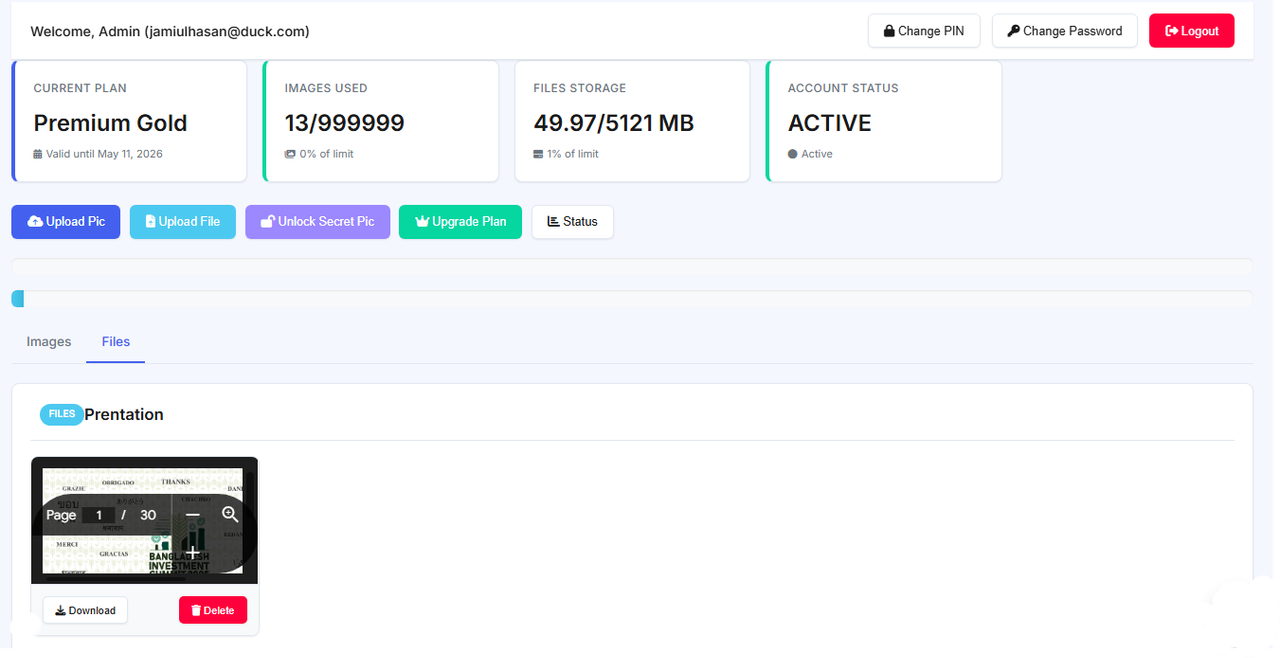The width and height of the screenshot is (1280, 658).
Task: Click the 13/999999 images used value
Action: (344, 123)
